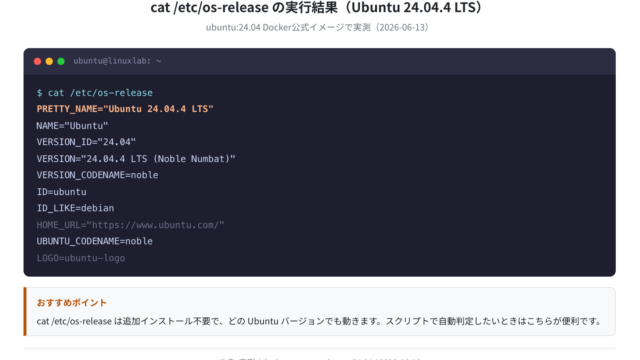Click the dimmed LOGO=ubuntu-logo line

pos(81,258)
